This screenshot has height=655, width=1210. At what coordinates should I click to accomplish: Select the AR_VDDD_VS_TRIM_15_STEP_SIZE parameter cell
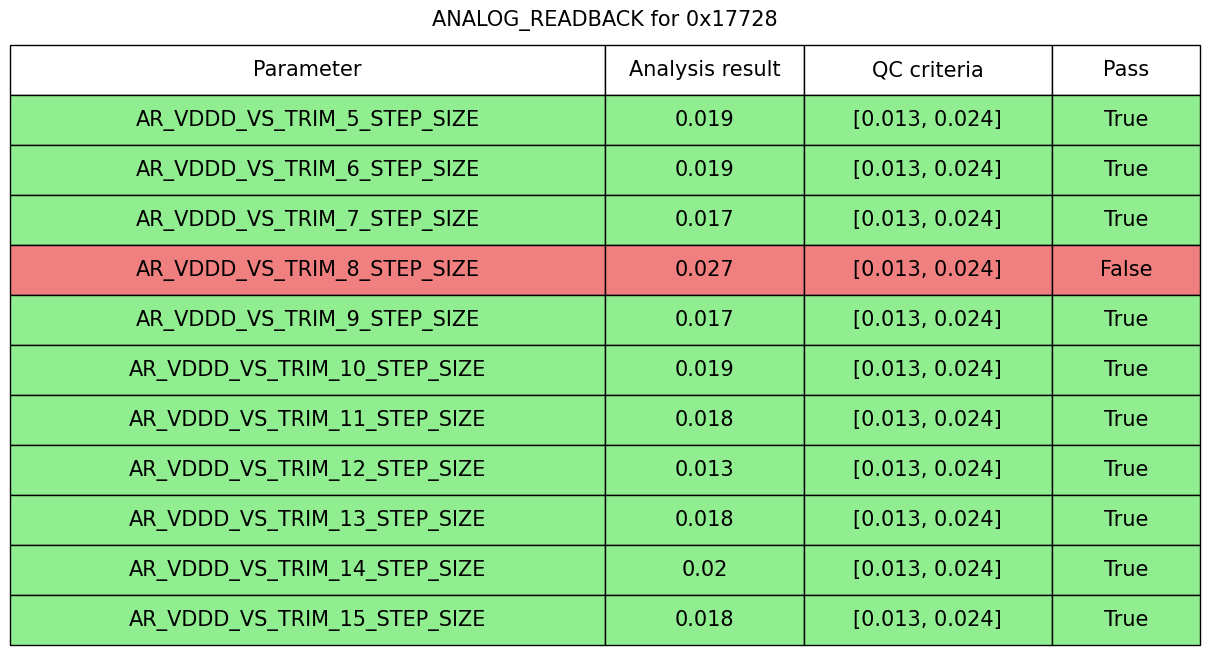tap(307, 620)
